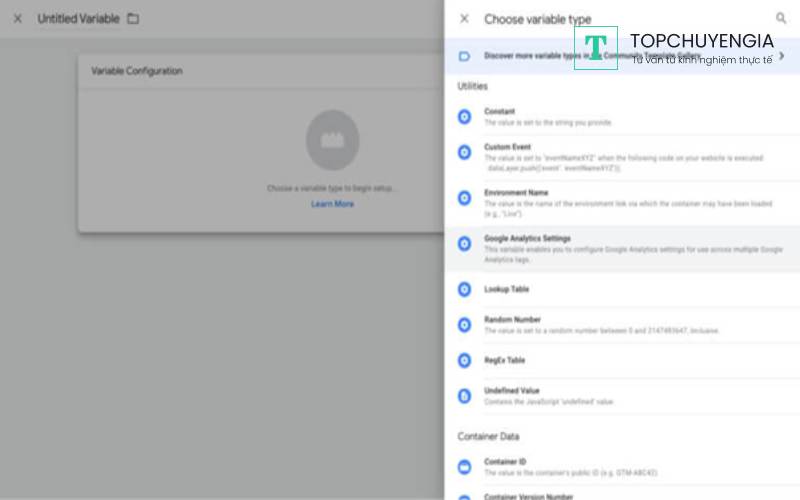Select the Custom Event variable icon

tap(464, 152)
